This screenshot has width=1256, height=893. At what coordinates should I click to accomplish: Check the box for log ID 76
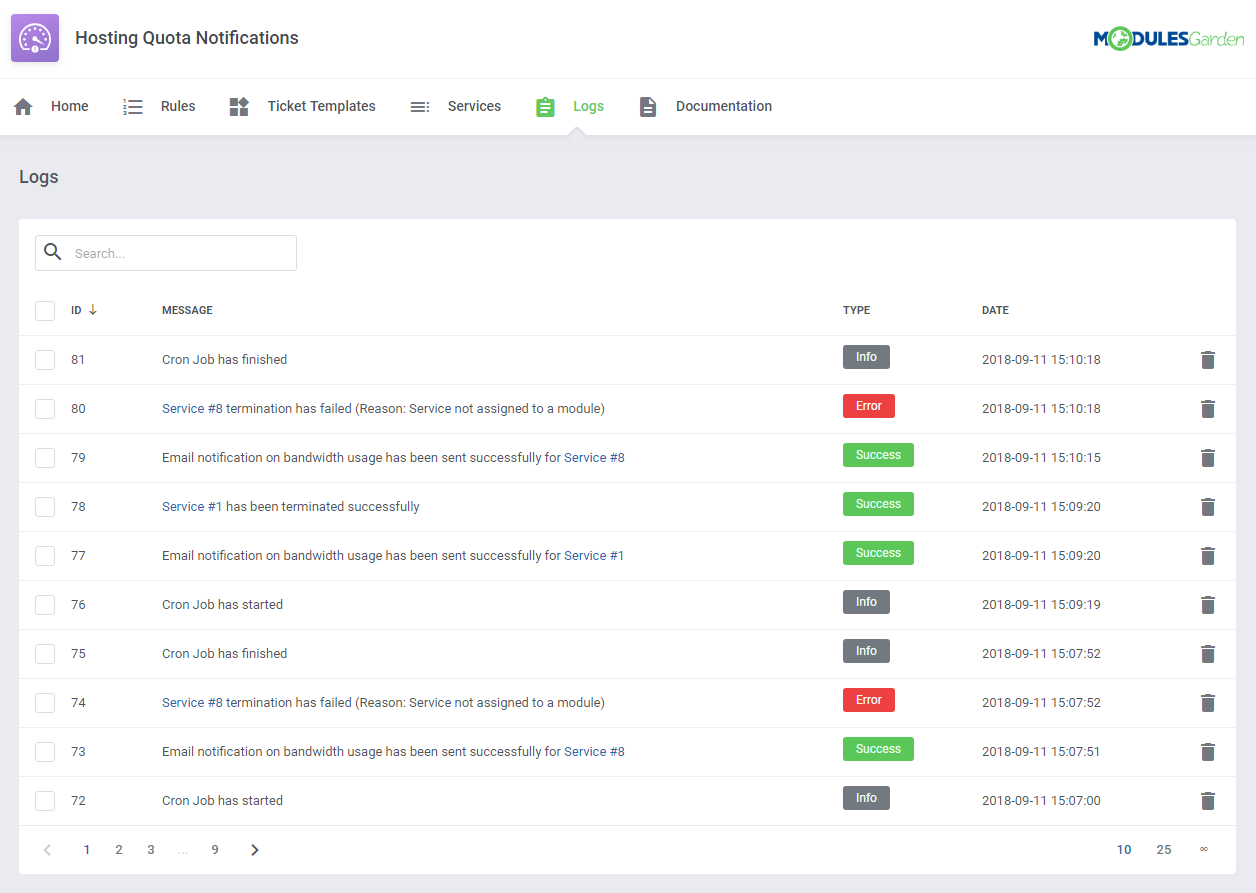(x=45, y=605)
